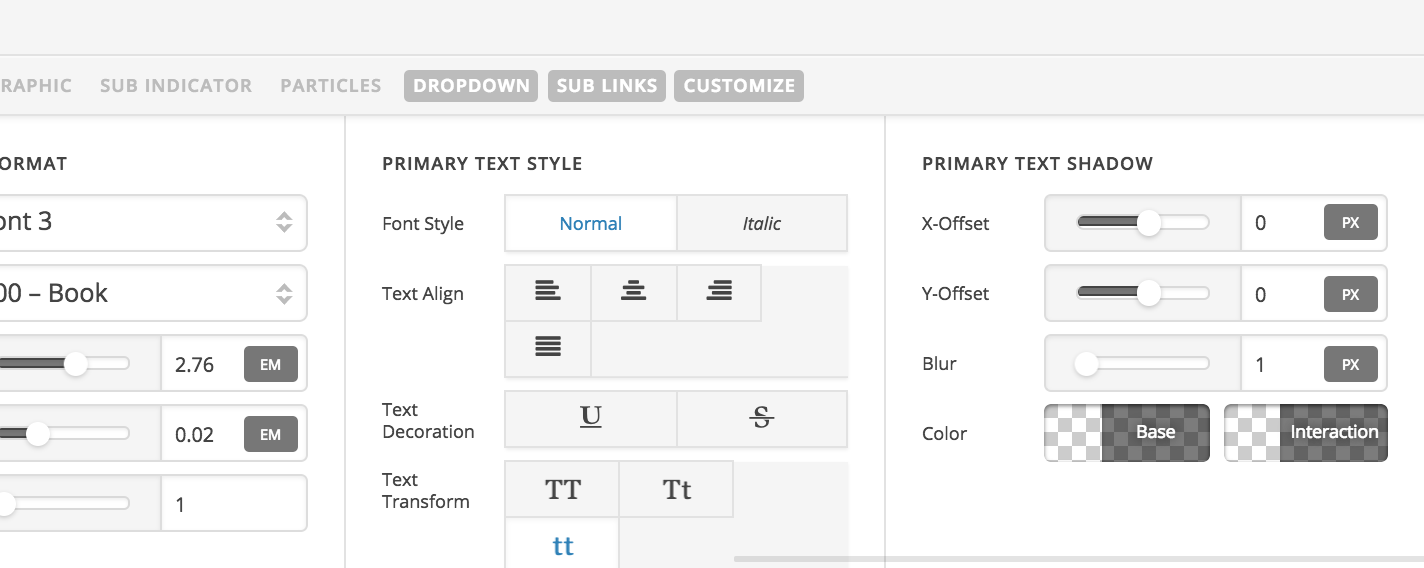The image size is (1424, 568).
Task: Apply underline text decoration
Action: coord(591,418)
